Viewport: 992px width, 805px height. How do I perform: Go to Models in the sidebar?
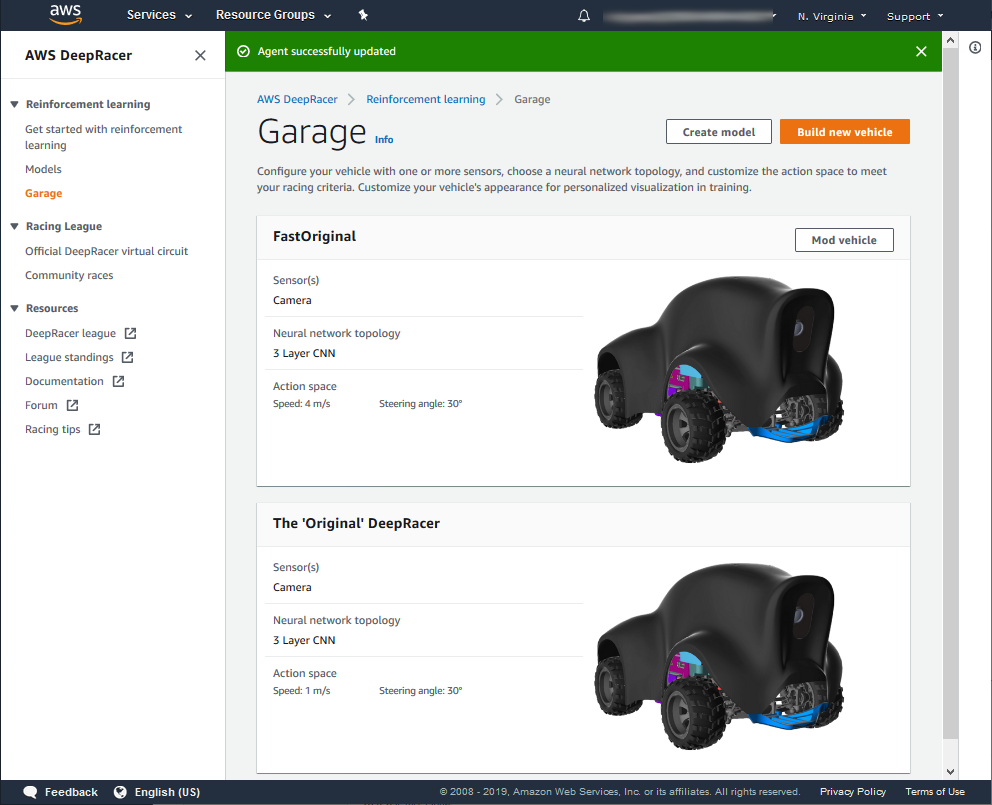coord(43,169)
